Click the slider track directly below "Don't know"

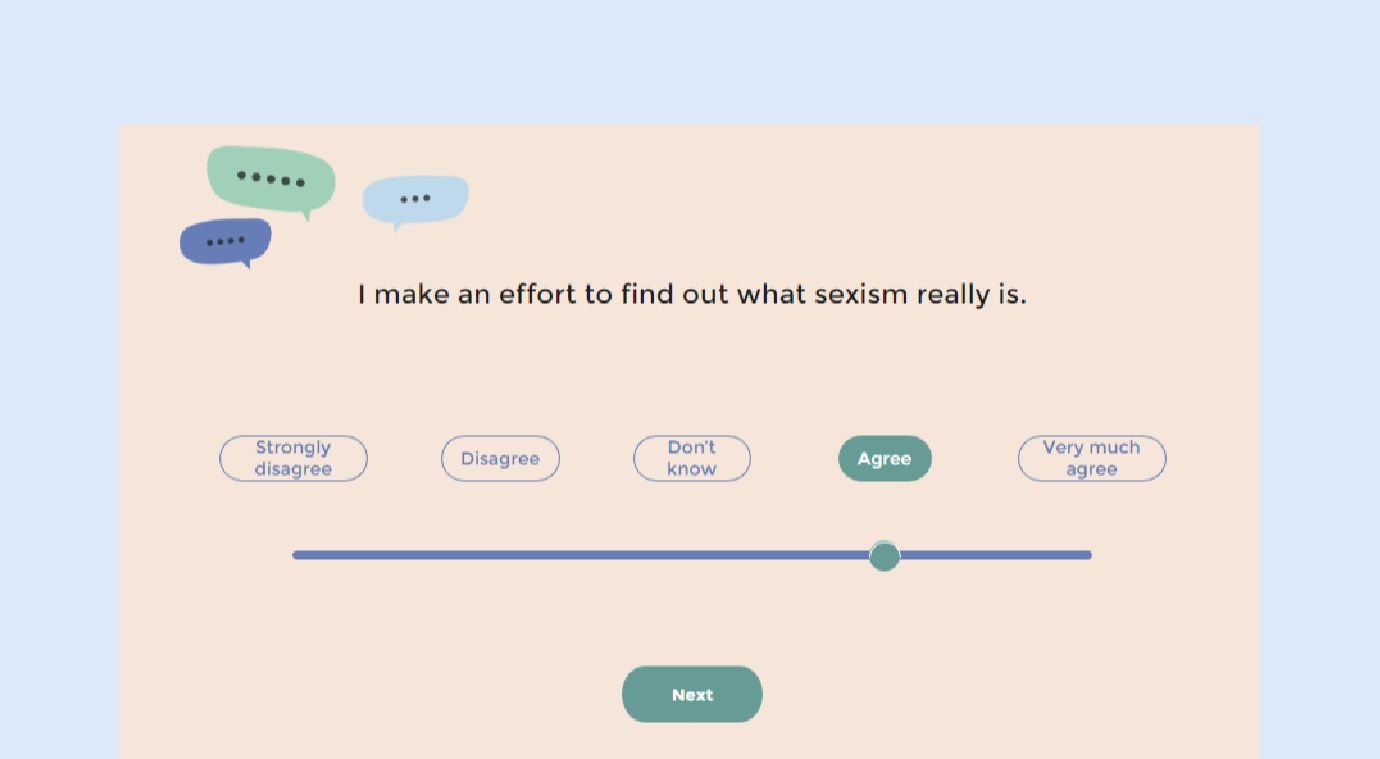(x=692, y=555)
